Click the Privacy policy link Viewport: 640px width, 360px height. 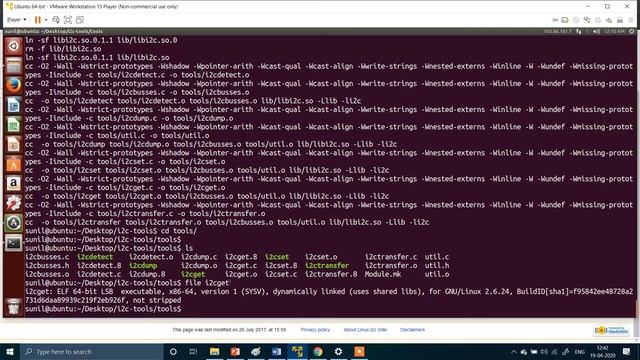tap(315, 330)
